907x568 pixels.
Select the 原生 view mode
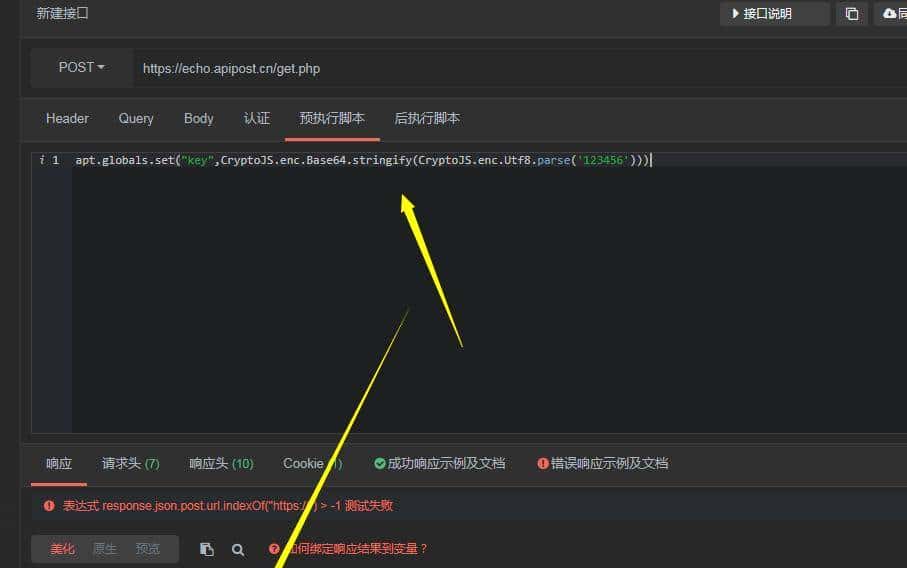(x=105, y=549)
